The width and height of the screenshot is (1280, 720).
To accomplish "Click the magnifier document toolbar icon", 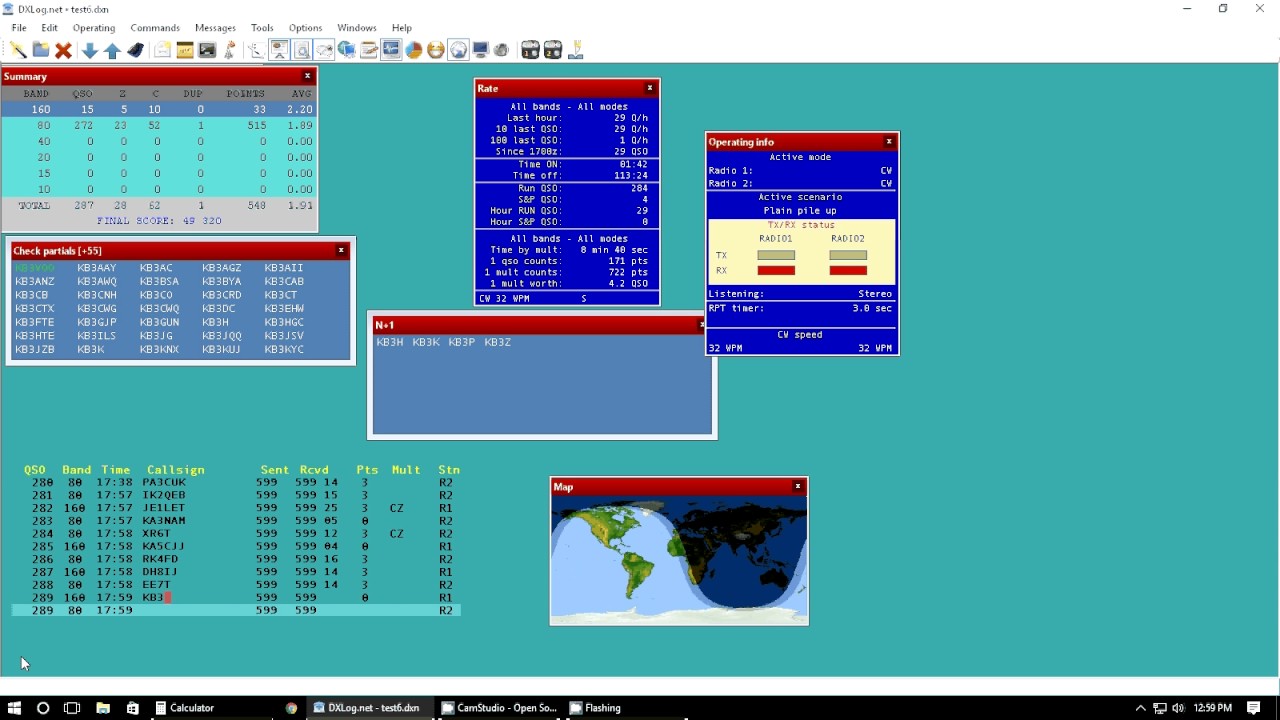I will (301, 50).
